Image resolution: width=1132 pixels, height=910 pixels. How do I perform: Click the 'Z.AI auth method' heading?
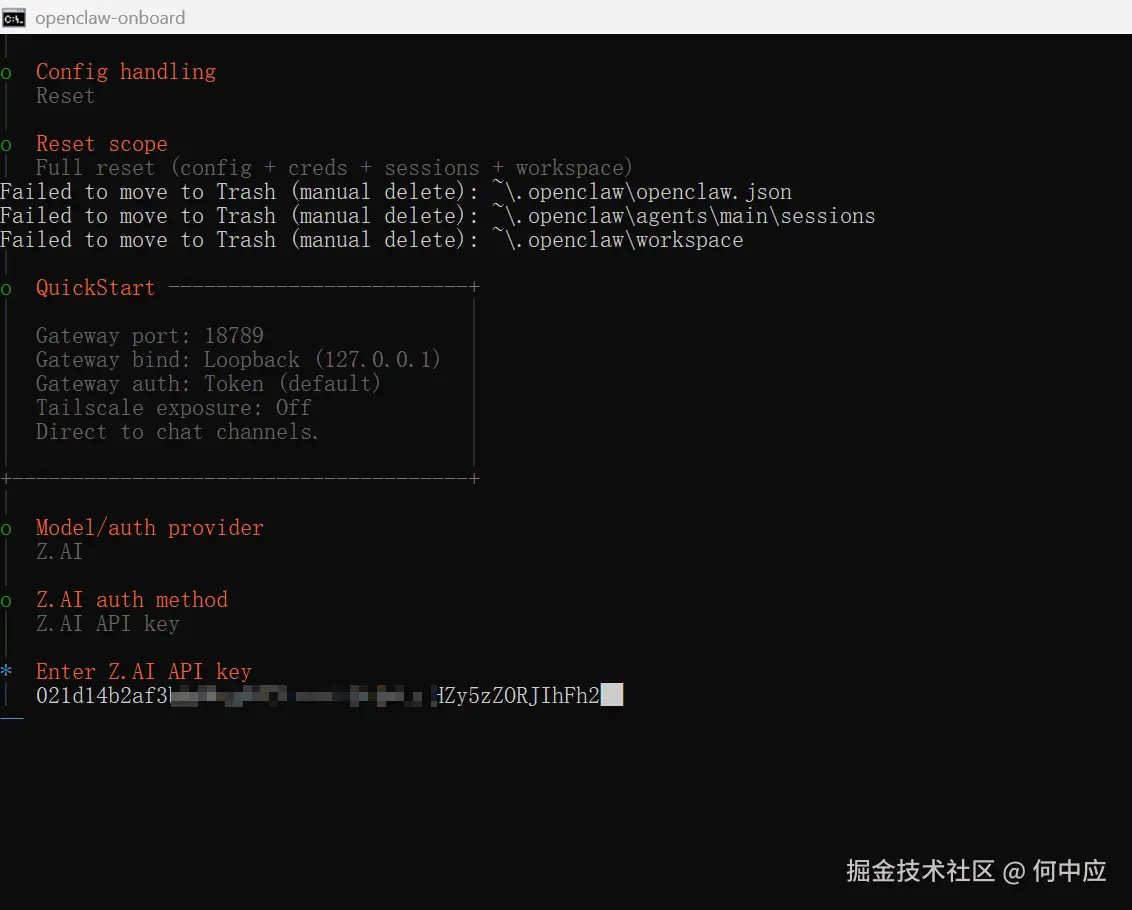[131, 599]
